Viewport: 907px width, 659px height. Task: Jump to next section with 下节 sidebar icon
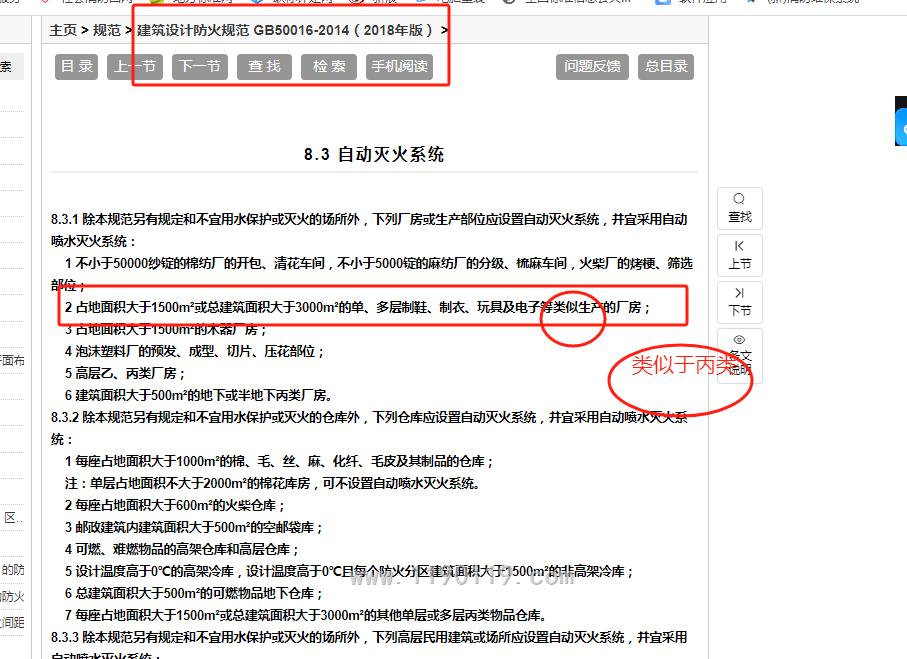click(x=740, y=301)
